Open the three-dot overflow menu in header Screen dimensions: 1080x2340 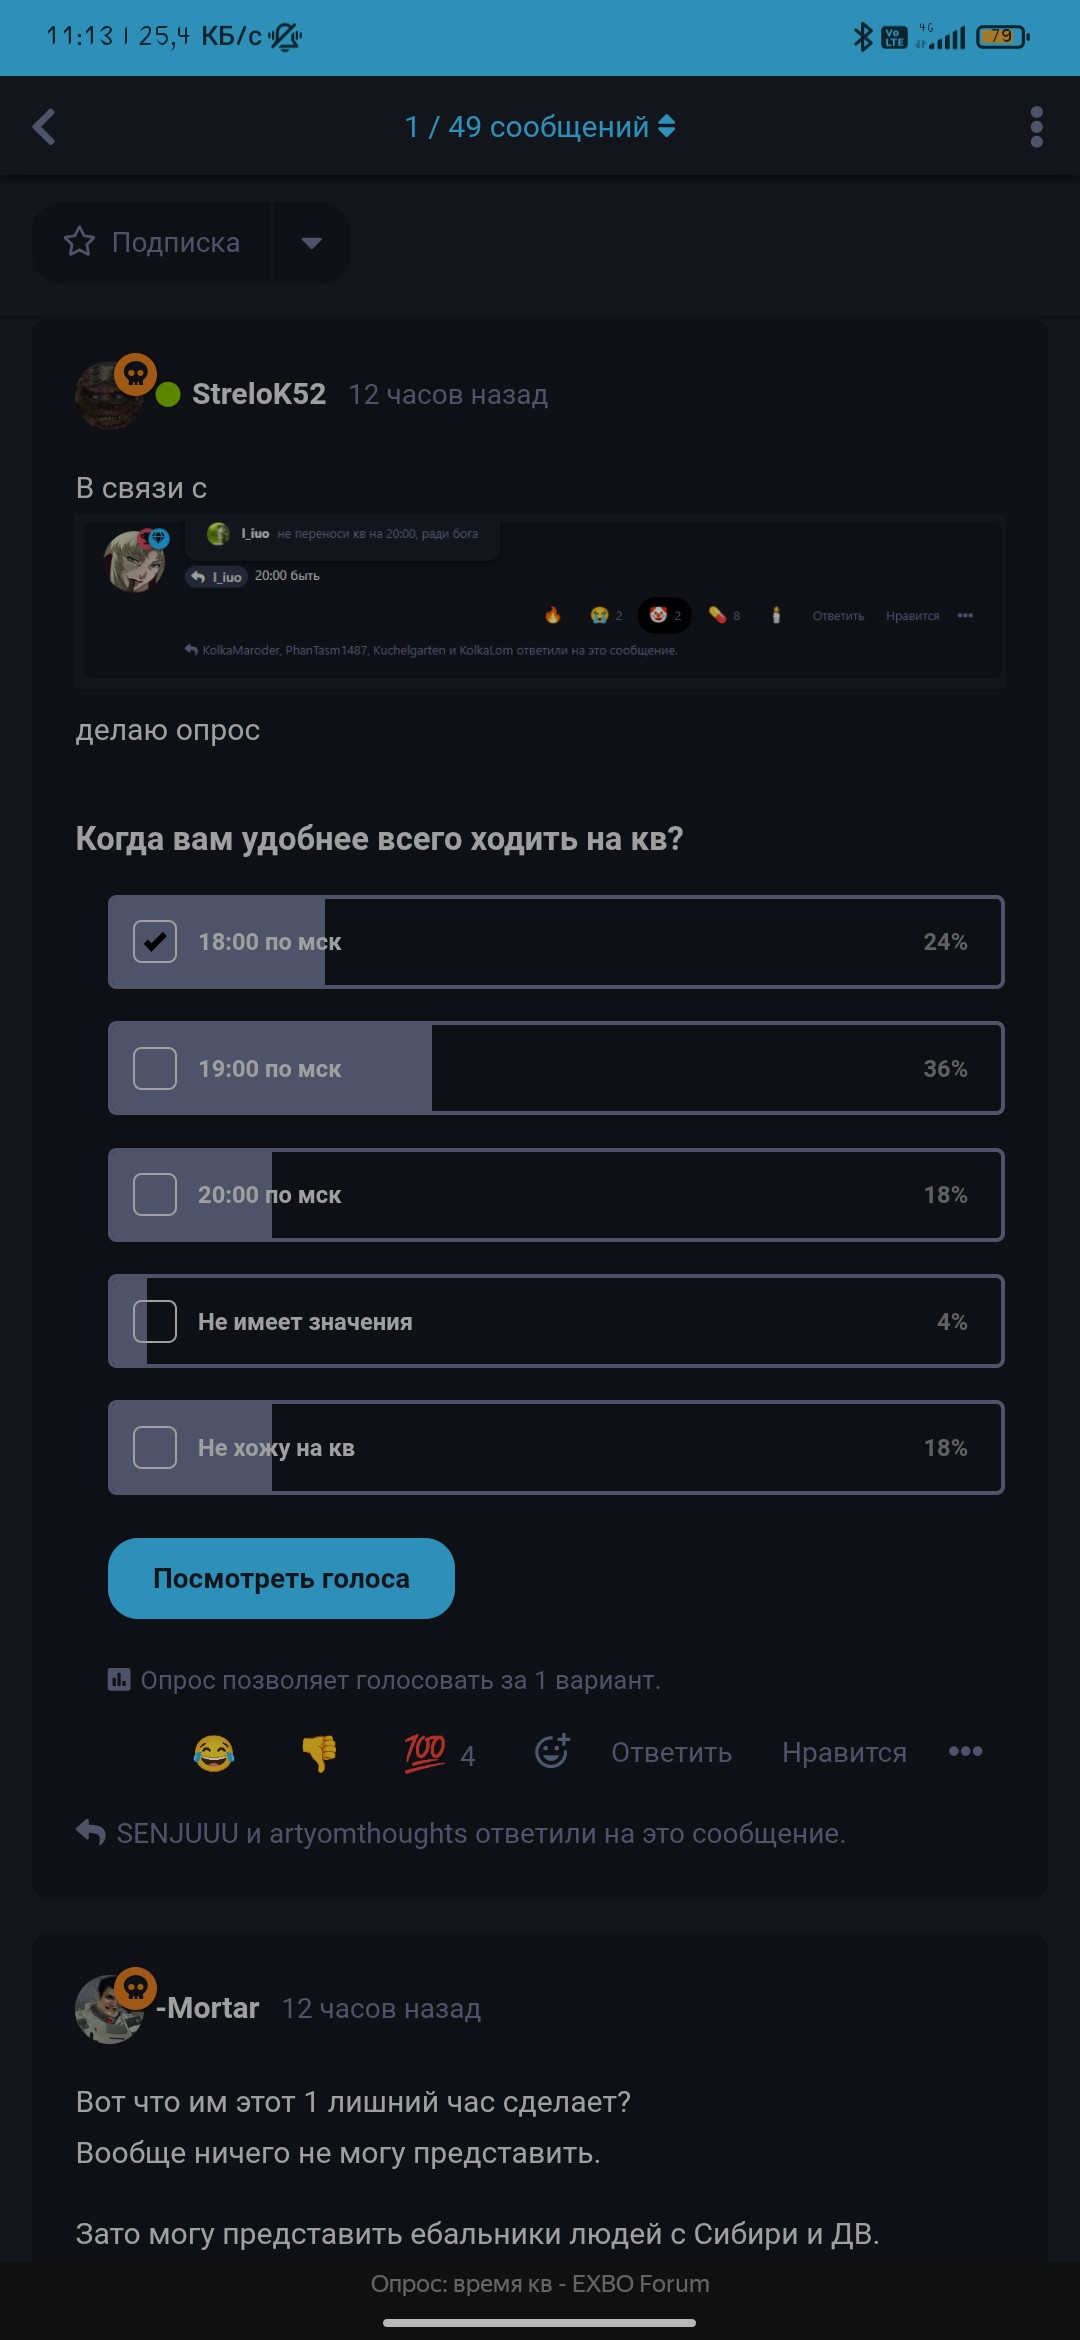(x=1036, y=127)
